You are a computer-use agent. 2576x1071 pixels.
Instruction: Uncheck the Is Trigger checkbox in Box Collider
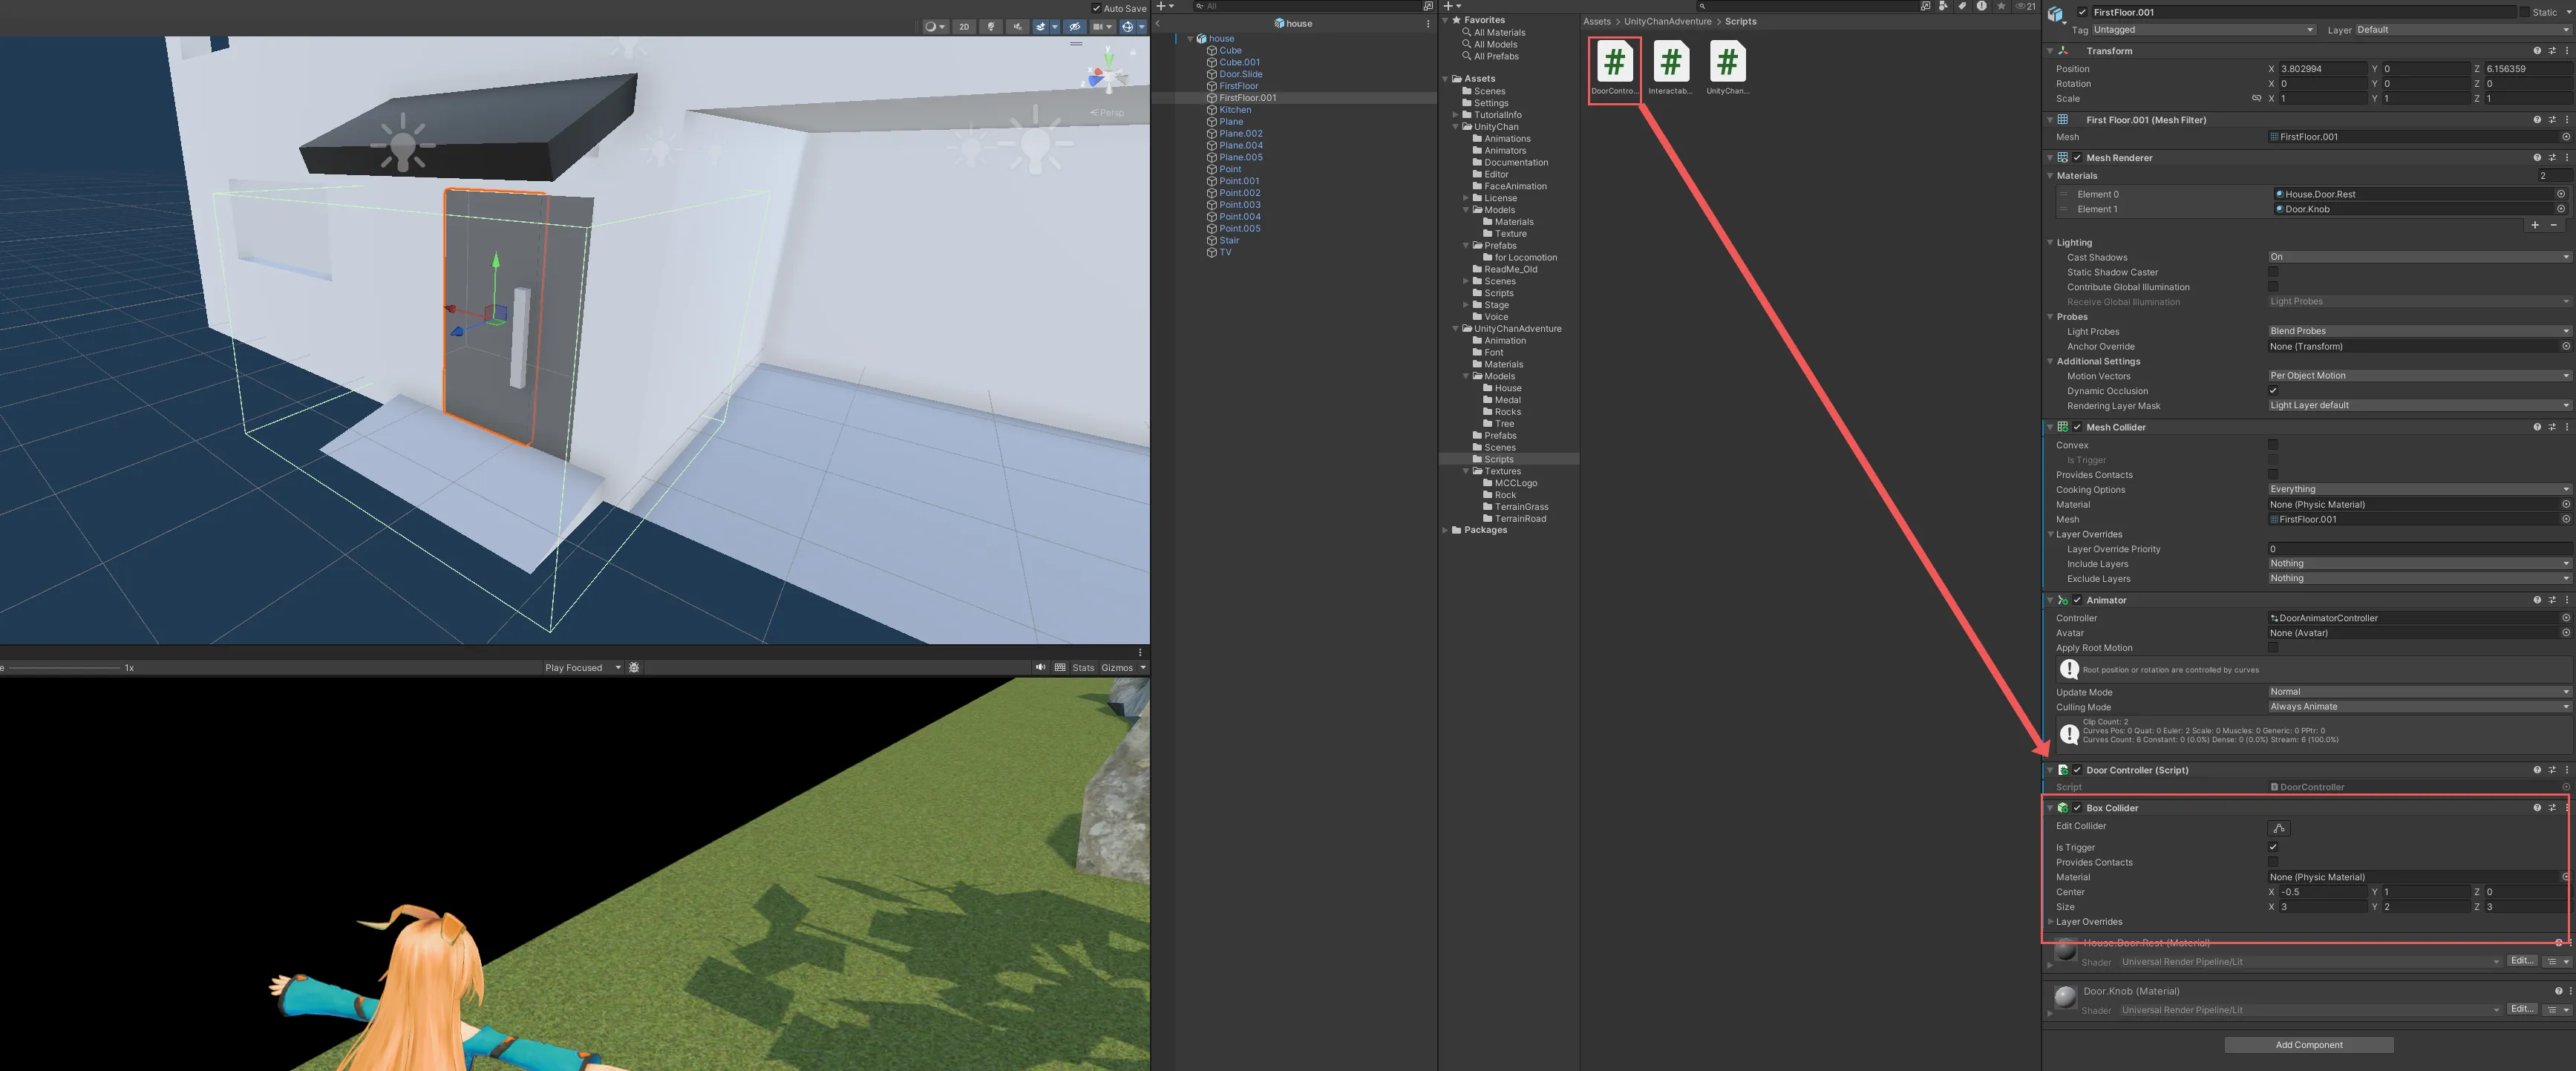click(2273, 847)
